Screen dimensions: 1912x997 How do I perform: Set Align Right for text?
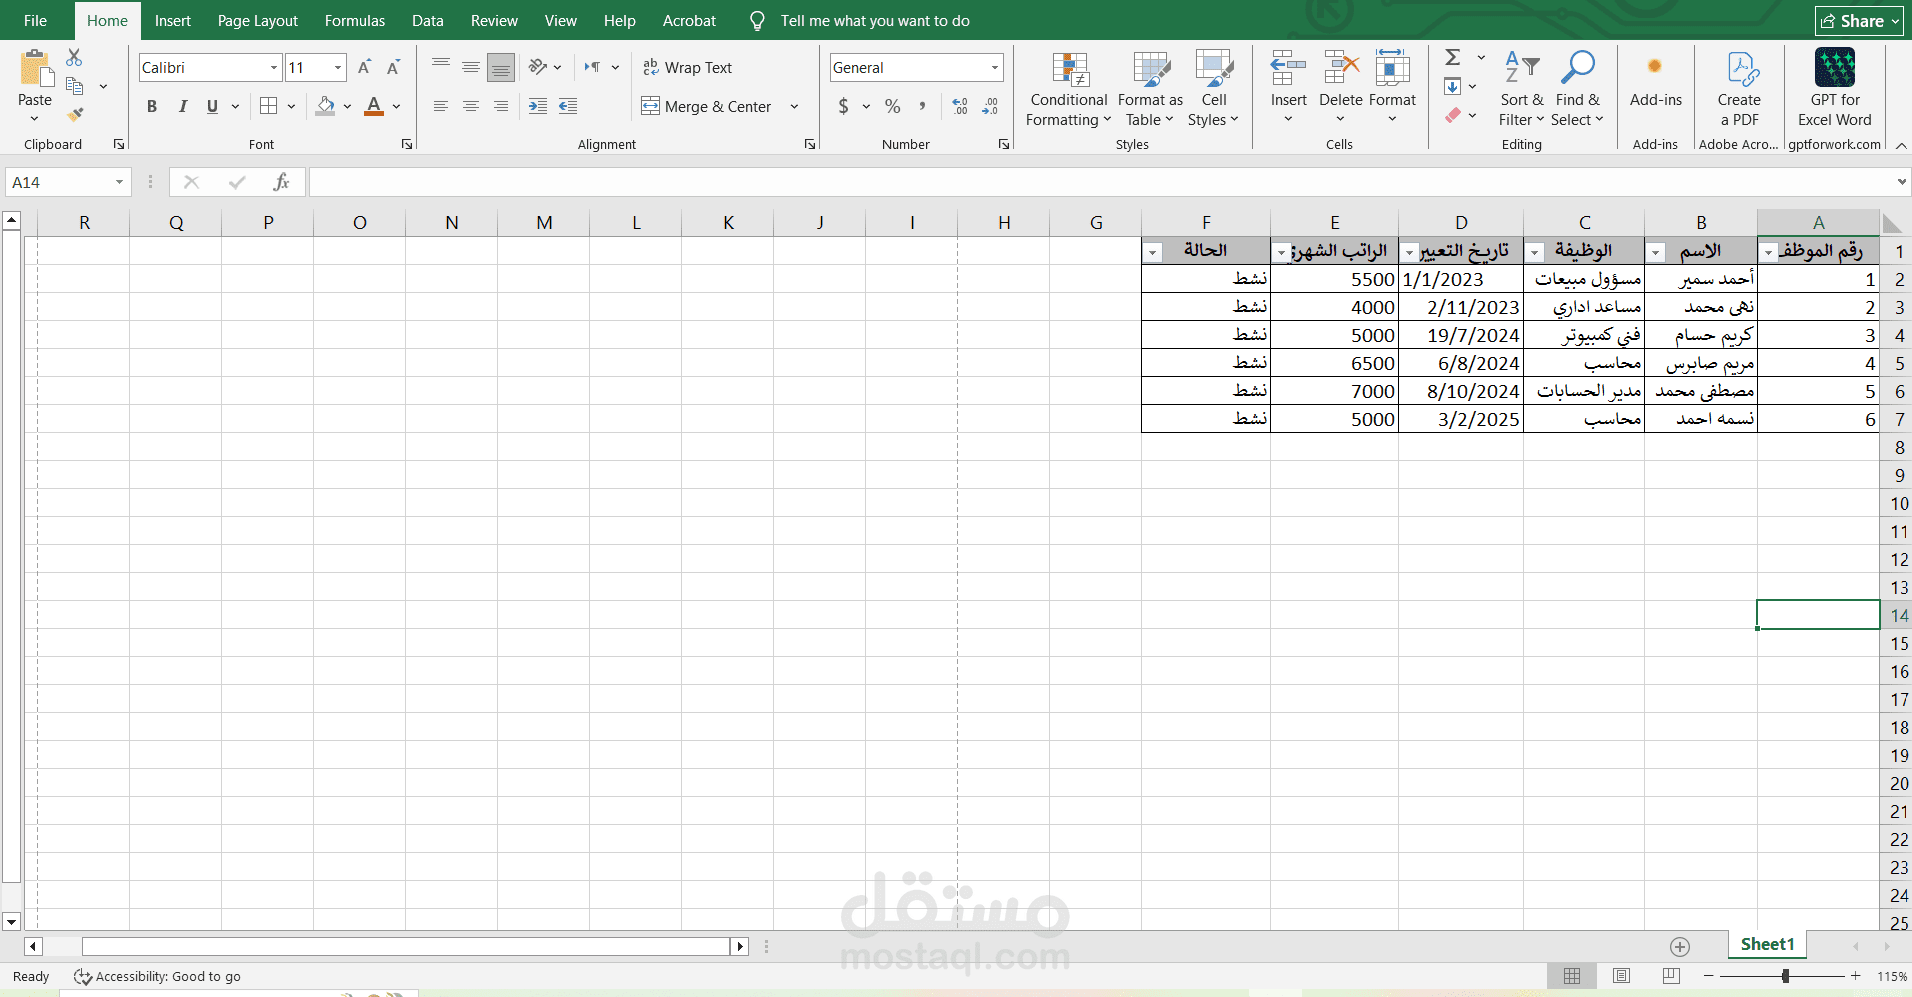click(501, 106)
